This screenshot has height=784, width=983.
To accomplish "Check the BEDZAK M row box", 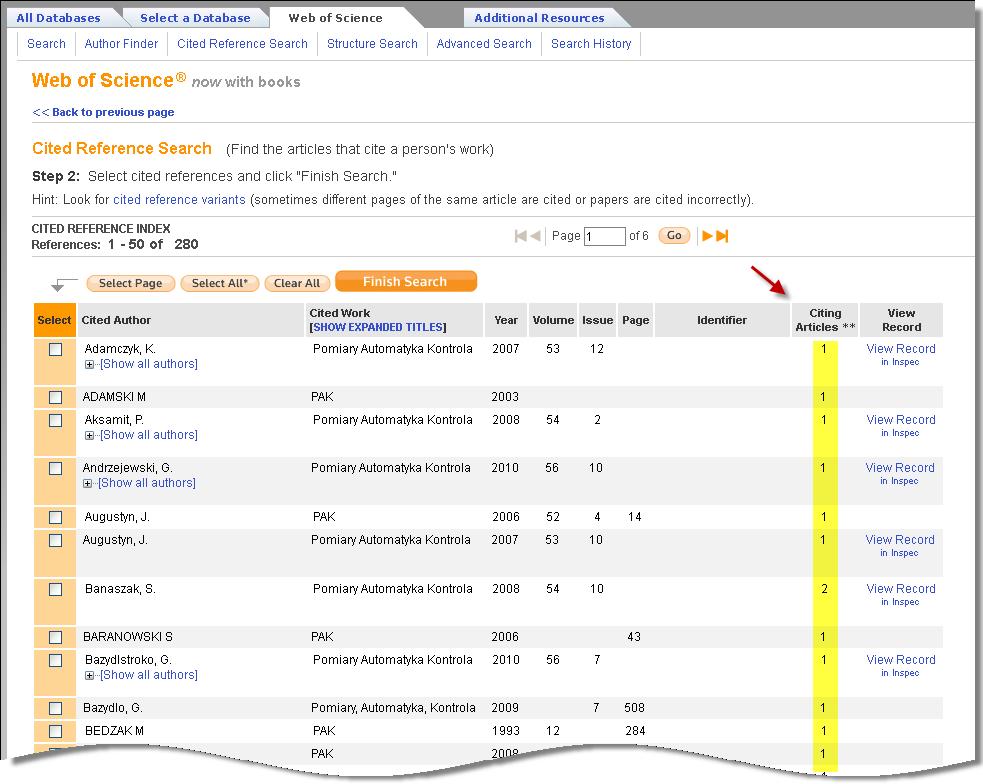I will (55, 731).
